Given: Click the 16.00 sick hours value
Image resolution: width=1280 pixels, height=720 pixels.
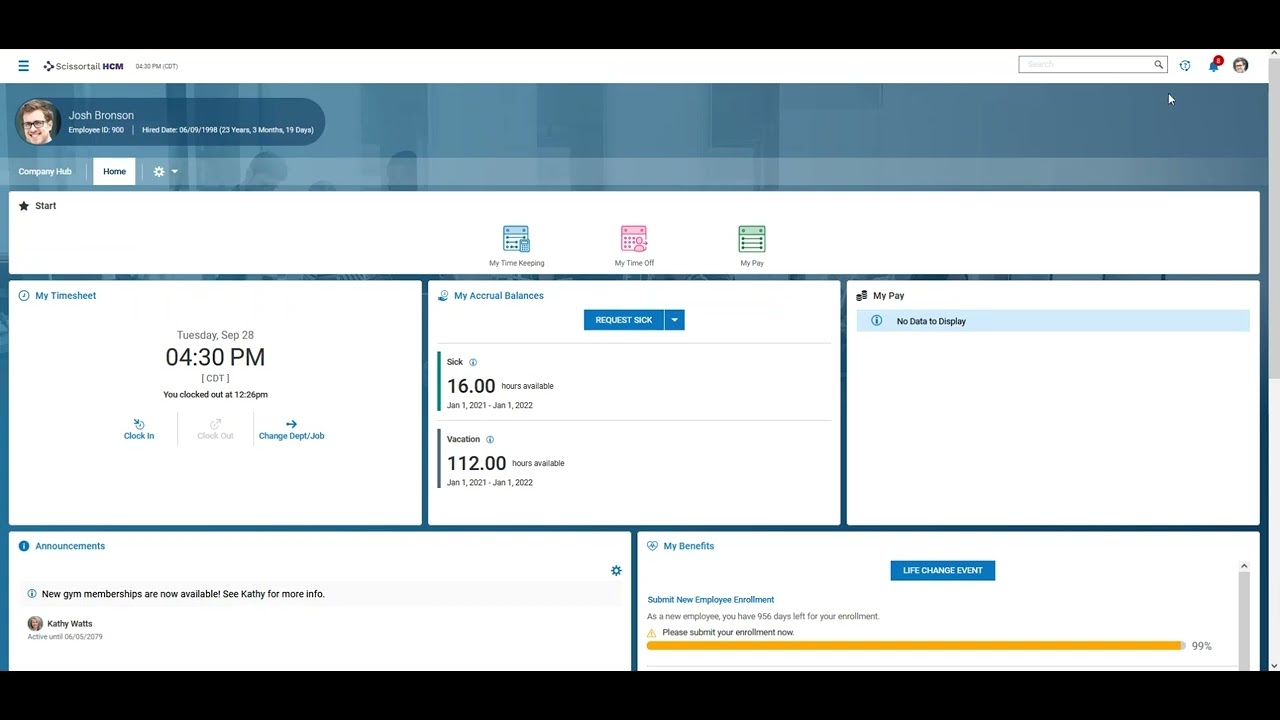Looking at the screenshot, I should tap(471, 386).
